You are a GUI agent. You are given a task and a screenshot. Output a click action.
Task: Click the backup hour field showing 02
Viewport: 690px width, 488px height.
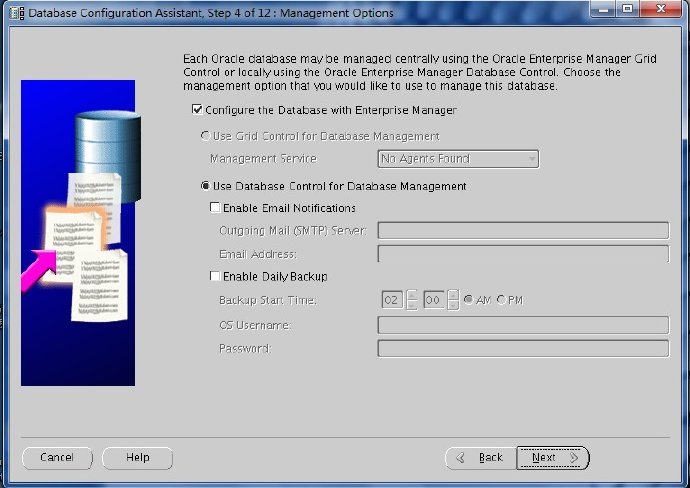tap(392, 300)
